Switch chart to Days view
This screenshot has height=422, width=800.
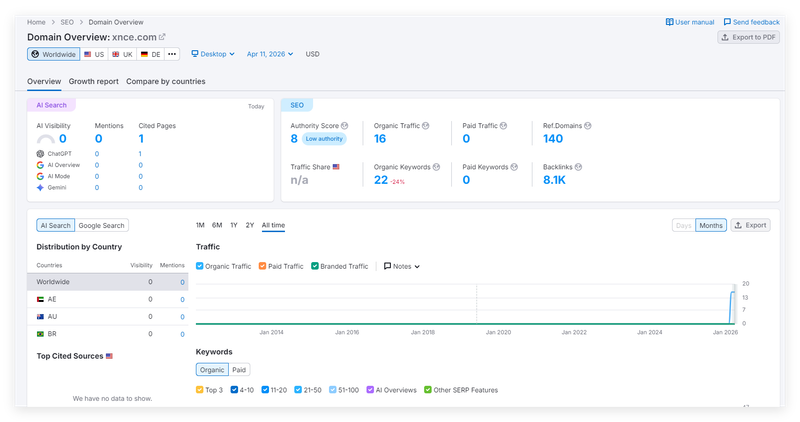684,225
